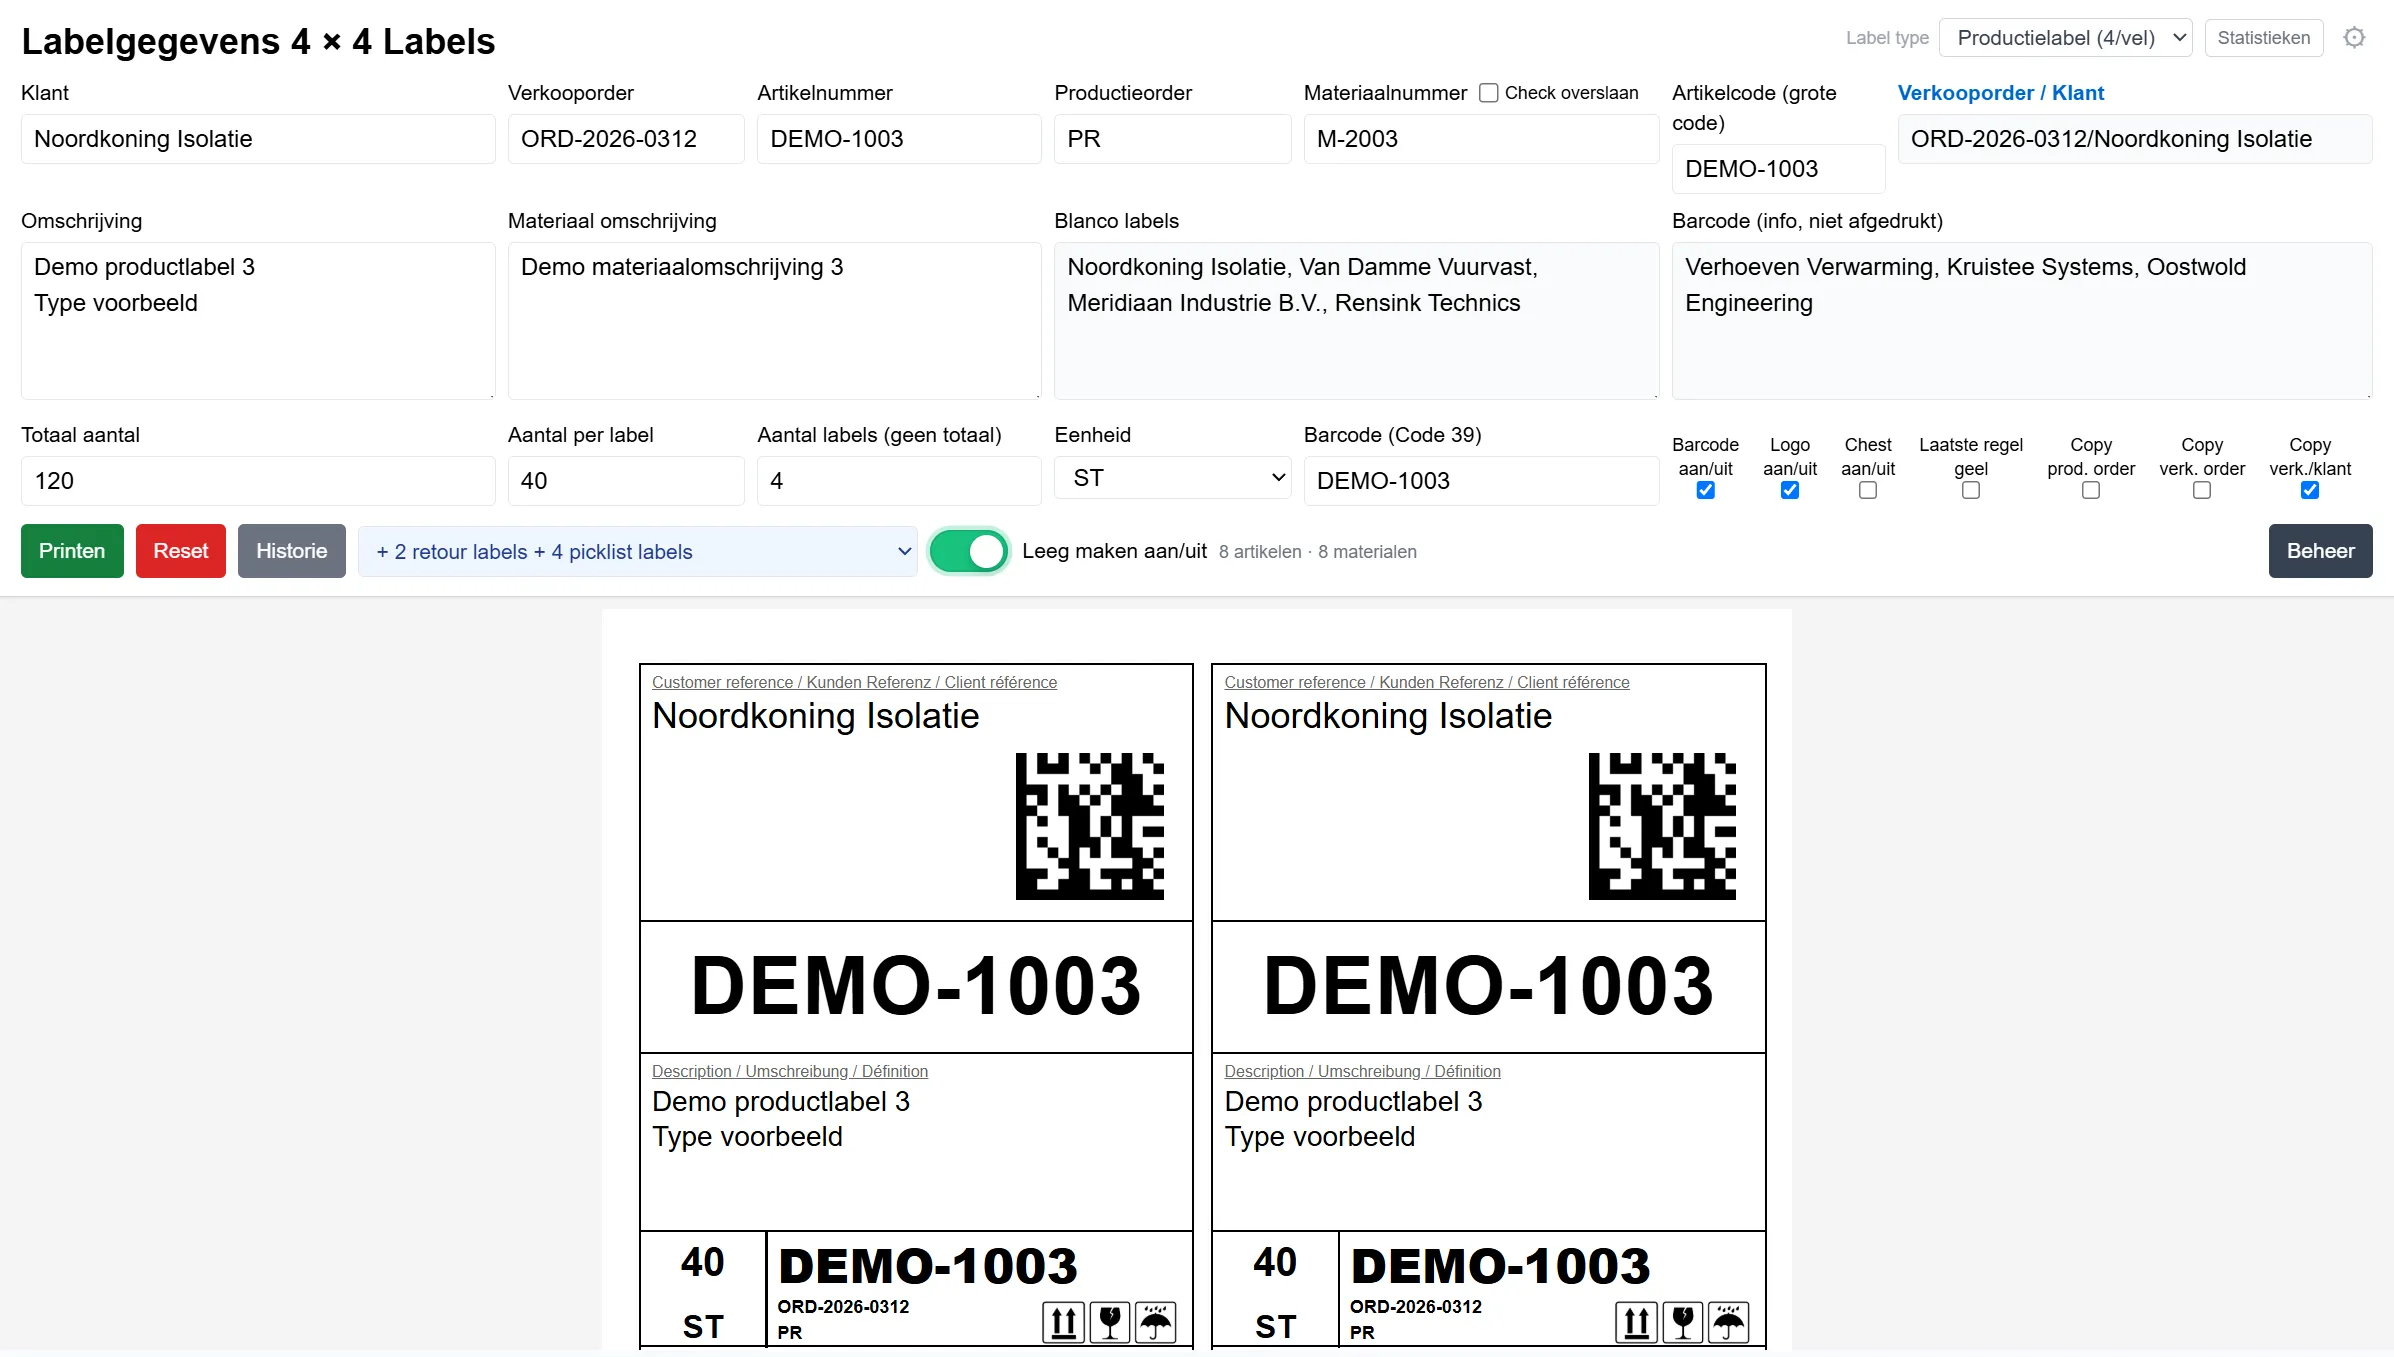Click 'Demo productlabel 3' on left label
Screen dimensions: 2394x1357
pos(781,1101)
